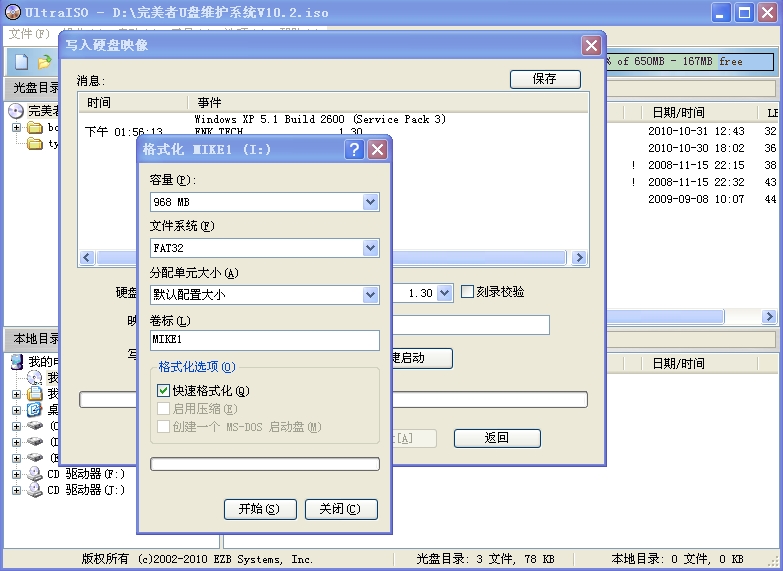Click the New file toolbar icon
The image size is (783, 571).
coord(21,61)
